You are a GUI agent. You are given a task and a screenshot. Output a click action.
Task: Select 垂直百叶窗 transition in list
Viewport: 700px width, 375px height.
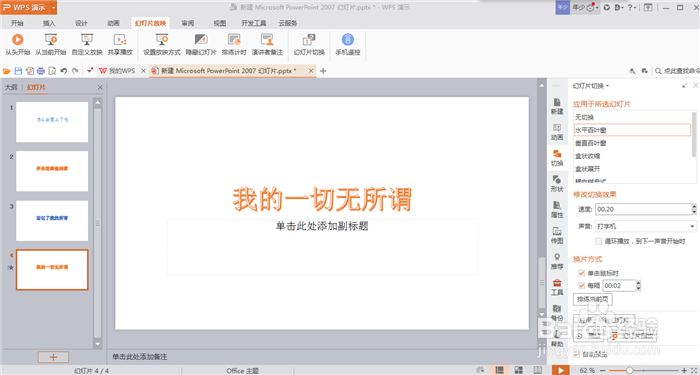[633, 143]
